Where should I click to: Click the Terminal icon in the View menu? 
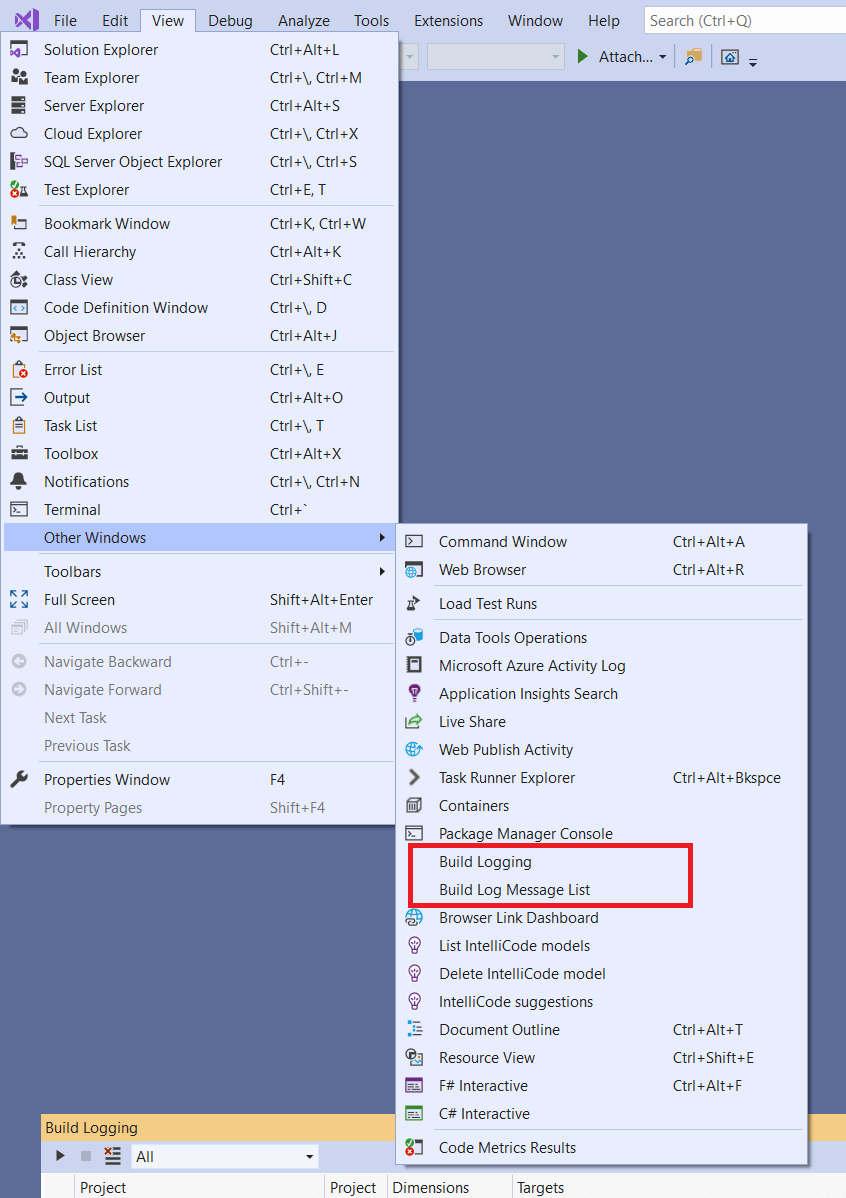[20, 509]
